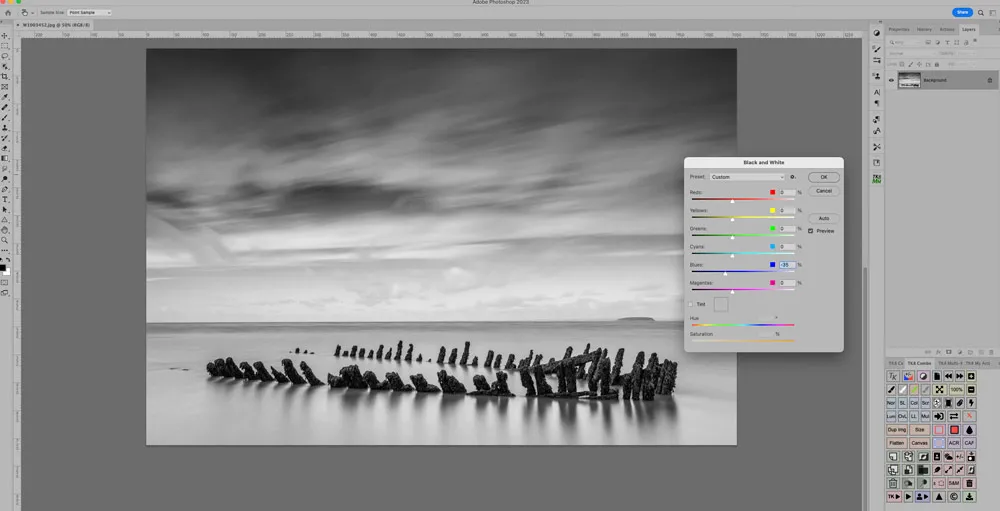Click the TK logo button in TK8 Combo
This screenshot has height=511, width=1000.
(893, 376)
